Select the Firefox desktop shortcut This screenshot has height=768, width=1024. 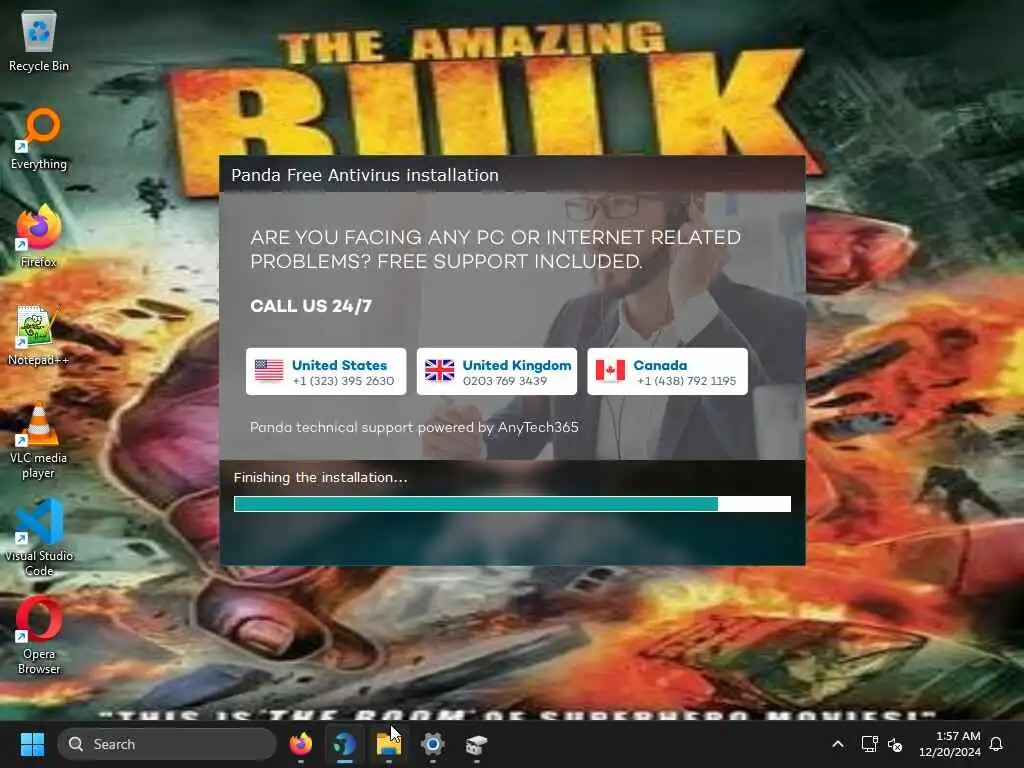tap(39, 236)
